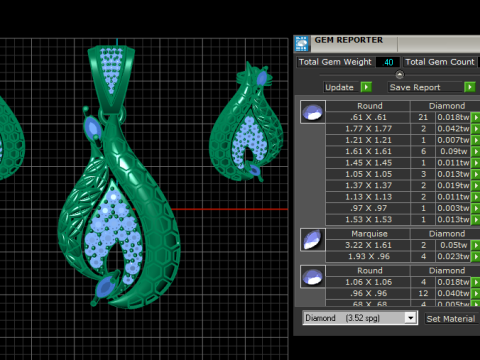The height and width of the screenshot is (360, 480).
Task: Click the 0.042tw weight cell
Action: [453, 129]
